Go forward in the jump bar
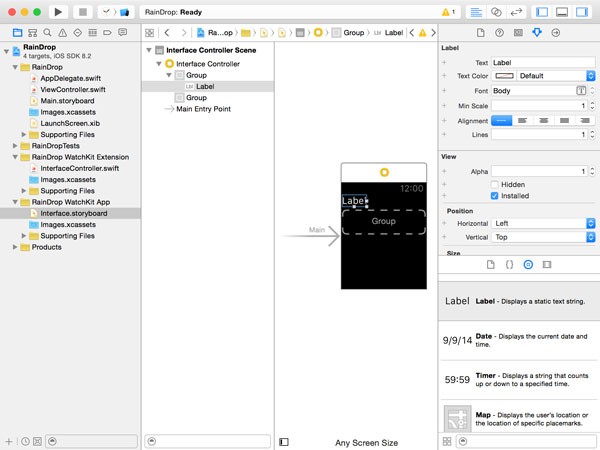 coord(184,33)
